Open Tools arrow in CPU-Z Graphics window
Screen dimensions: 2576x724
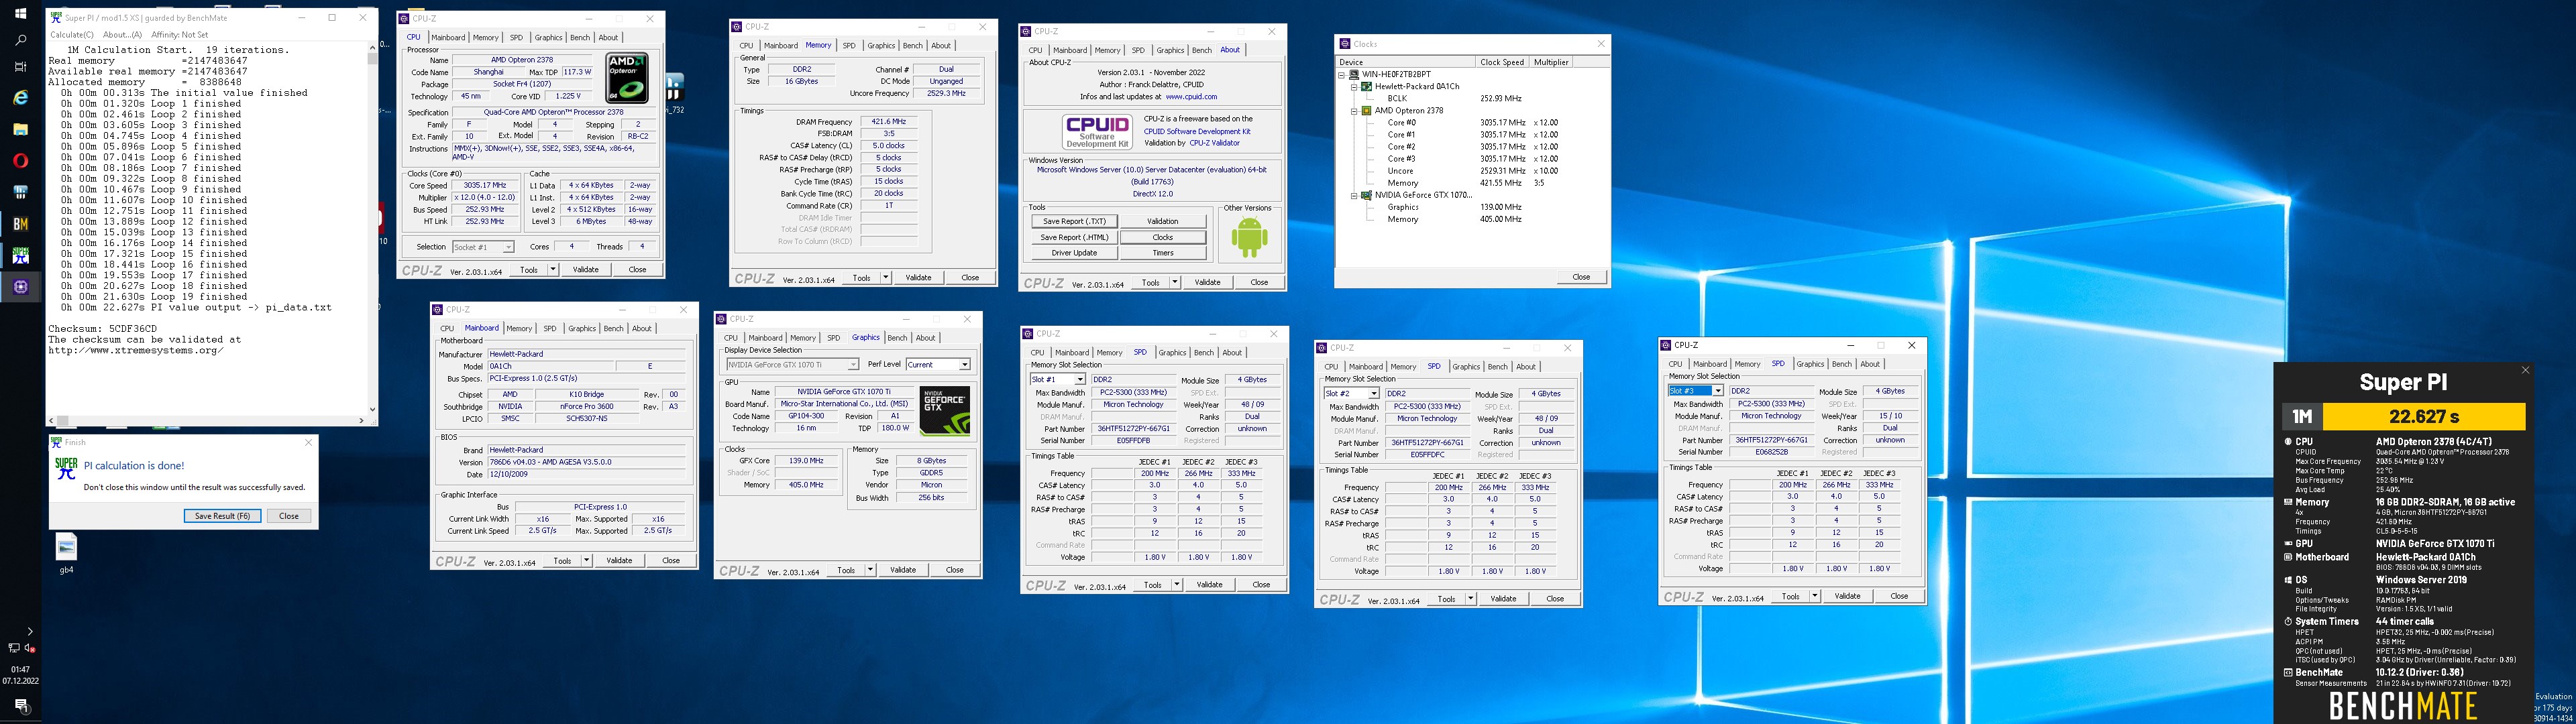tap(870, 570)
